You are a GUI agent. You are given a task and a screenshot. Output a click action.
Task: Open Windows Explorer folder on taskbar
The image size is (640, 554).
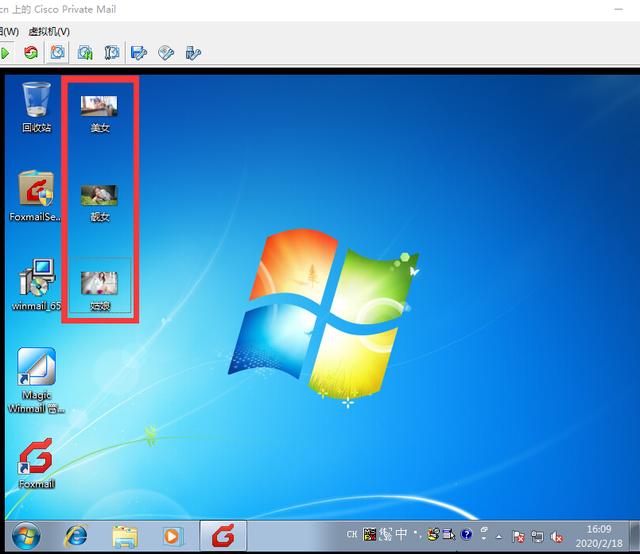click(124, 536)
